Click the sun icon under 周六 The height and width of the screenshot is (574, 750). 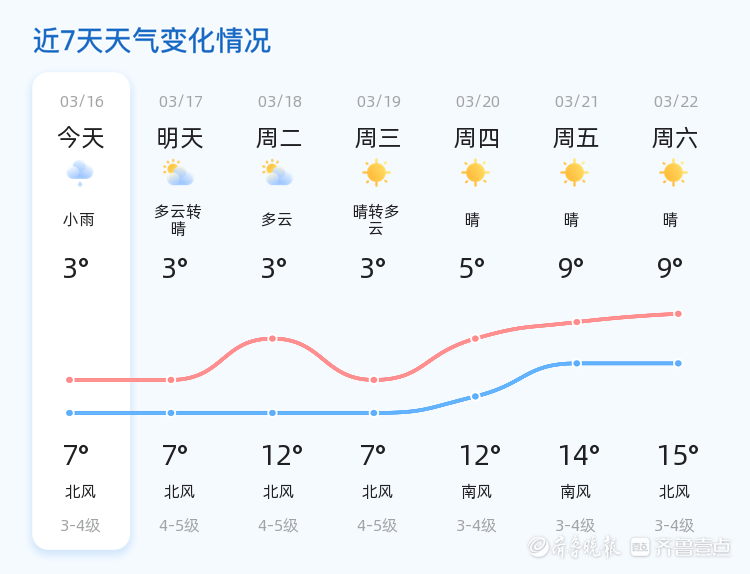point(673,172)
